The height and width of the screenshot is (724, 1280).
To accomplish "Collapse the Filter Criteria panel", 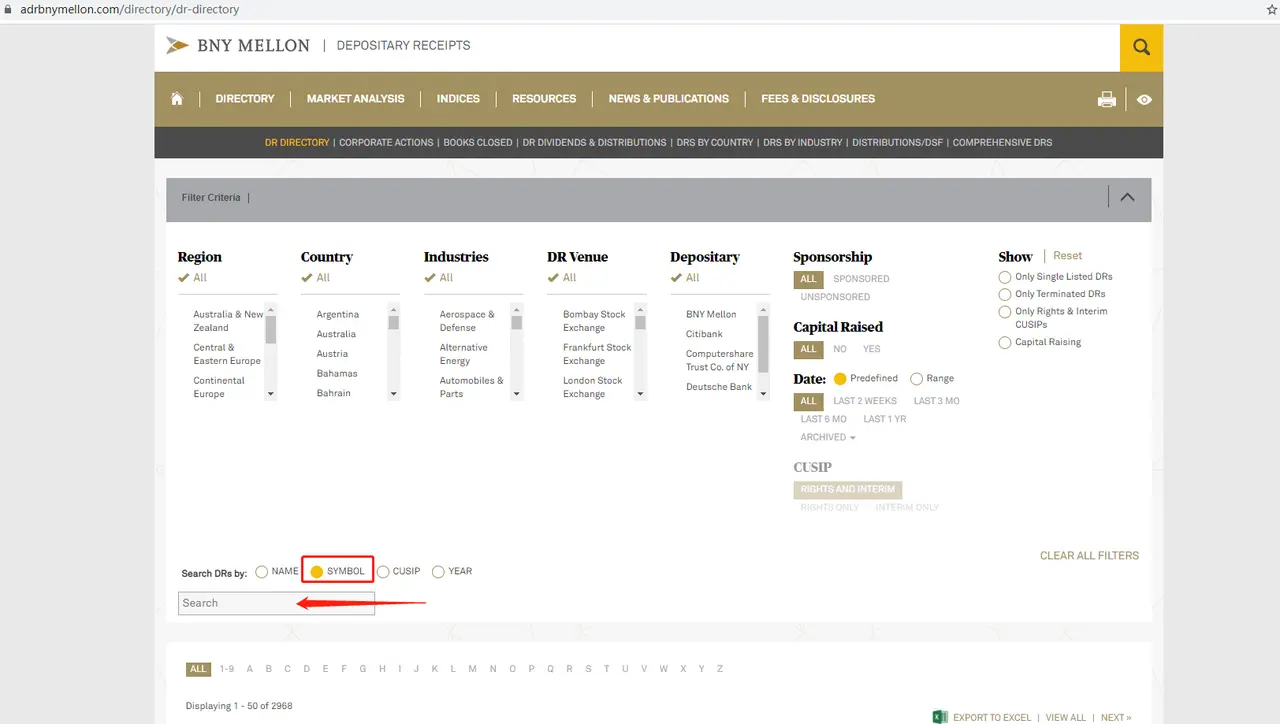I will [1127, 197].
